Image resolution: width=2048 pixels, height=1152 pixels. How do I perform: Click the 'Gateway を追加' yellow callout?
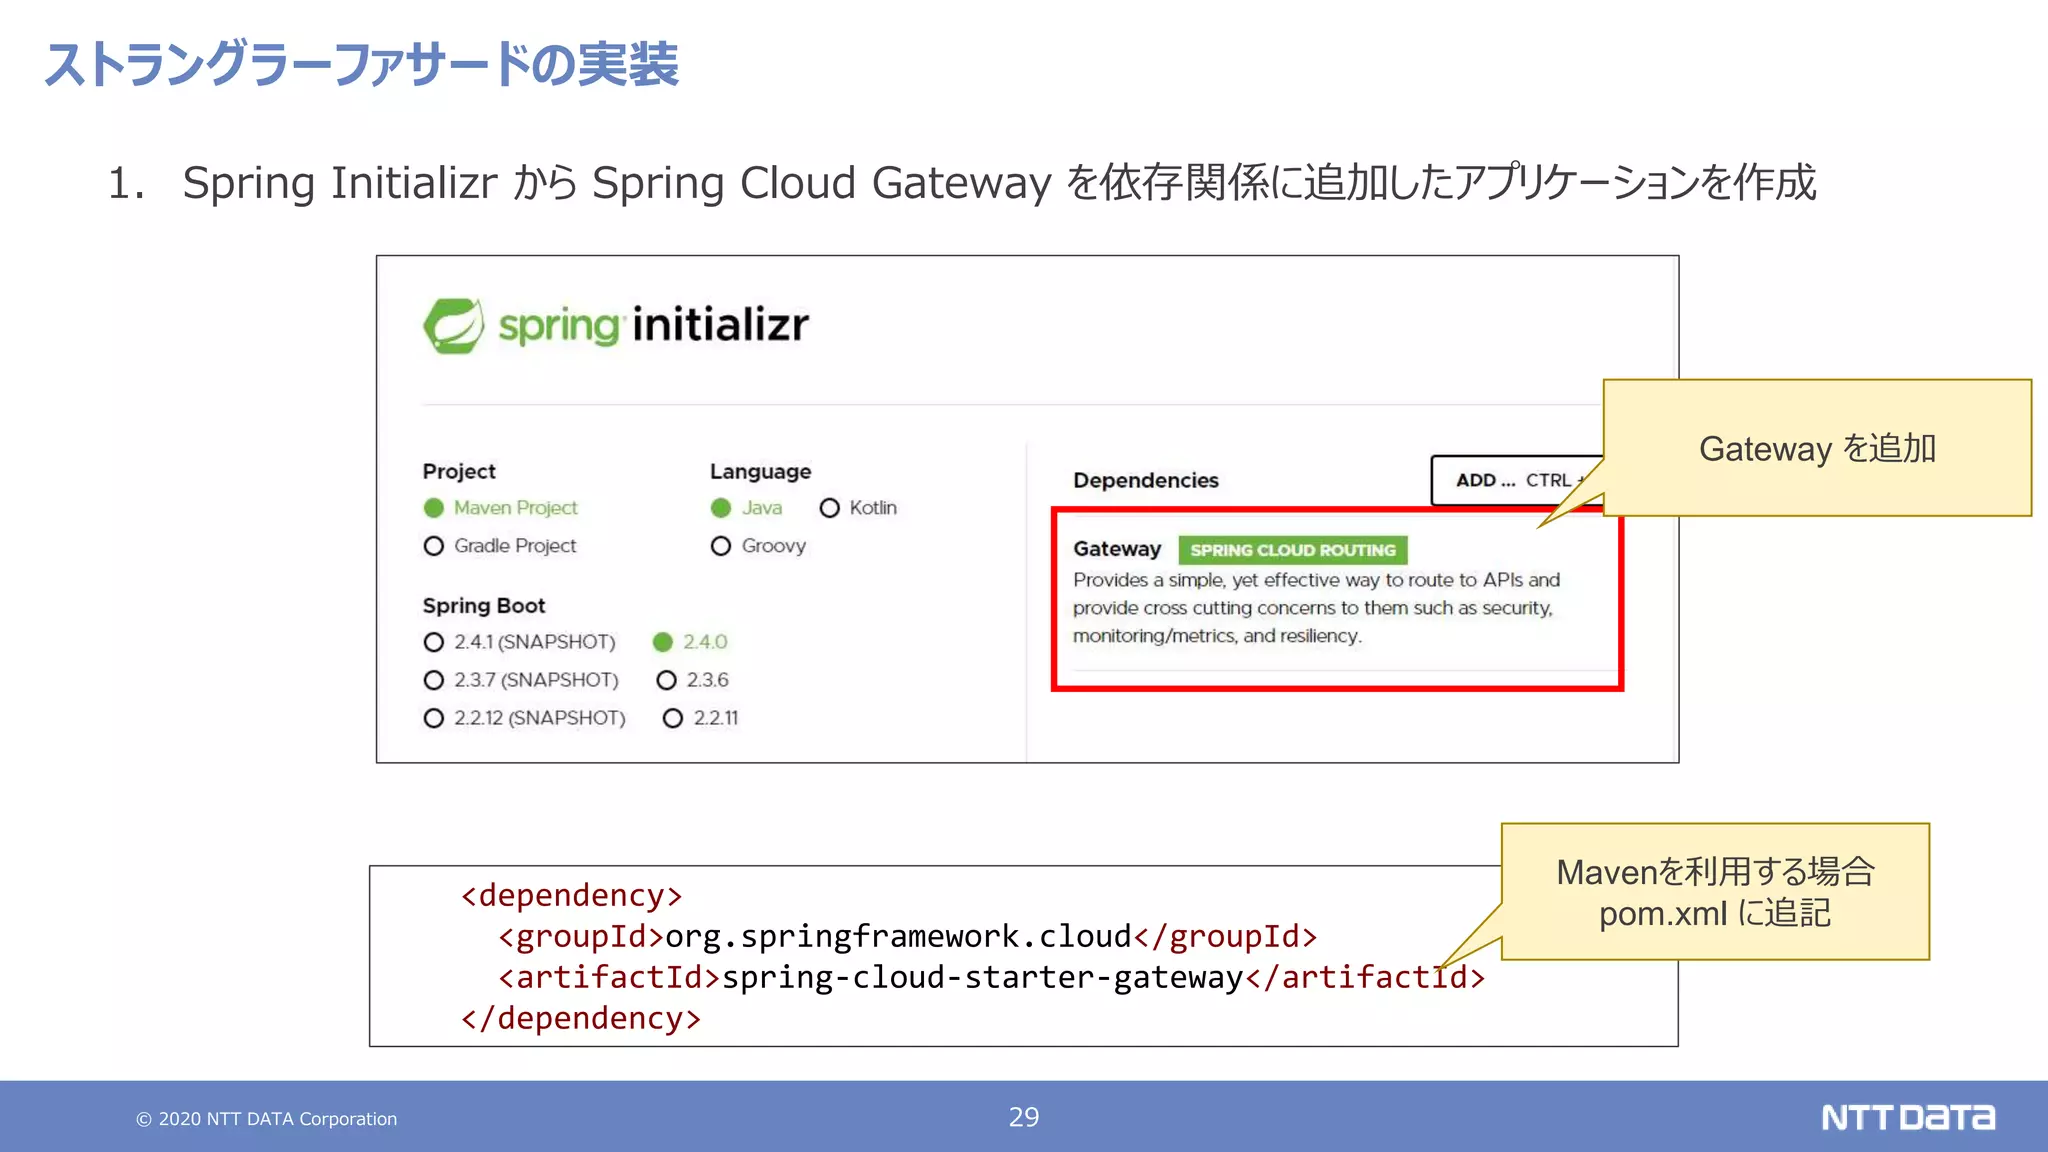tap(1816, 449)
